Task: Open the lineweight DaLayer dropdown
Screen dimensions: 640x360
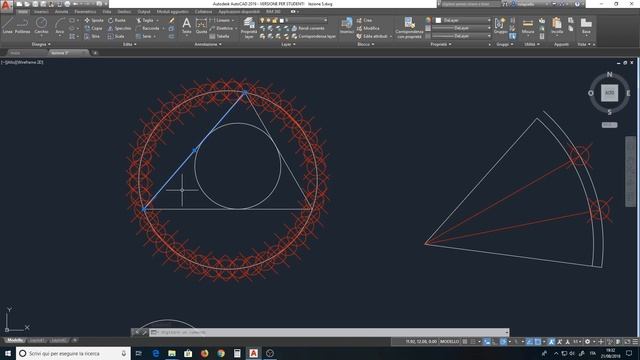Action: click(461, 28)
